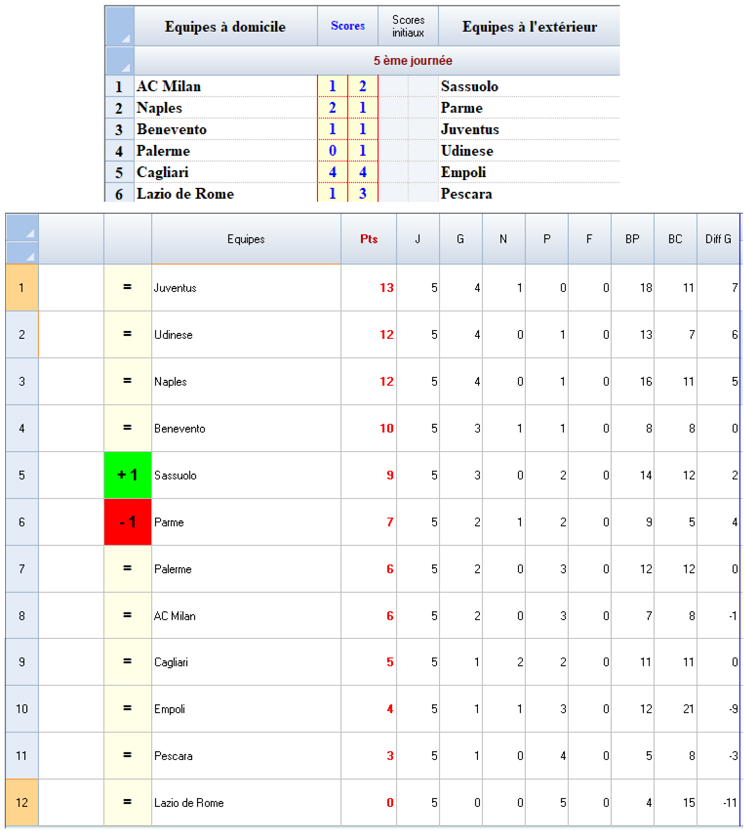Click the Equipes à domicile header

click(225, 27)
